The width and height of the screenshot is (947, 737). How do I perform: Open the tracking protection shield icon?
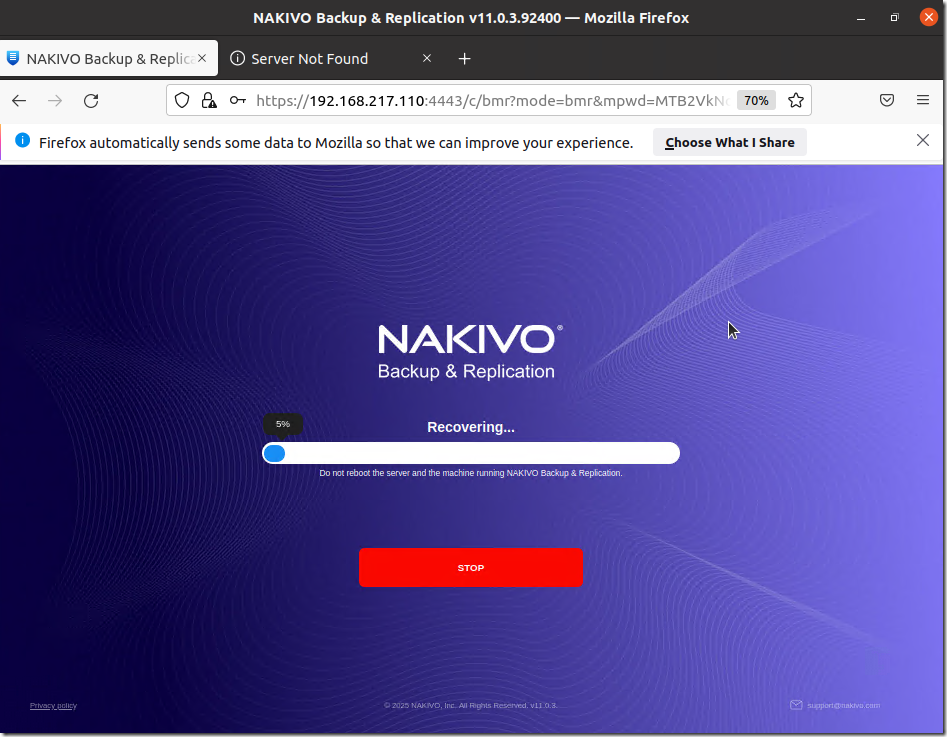click(182, 100)
